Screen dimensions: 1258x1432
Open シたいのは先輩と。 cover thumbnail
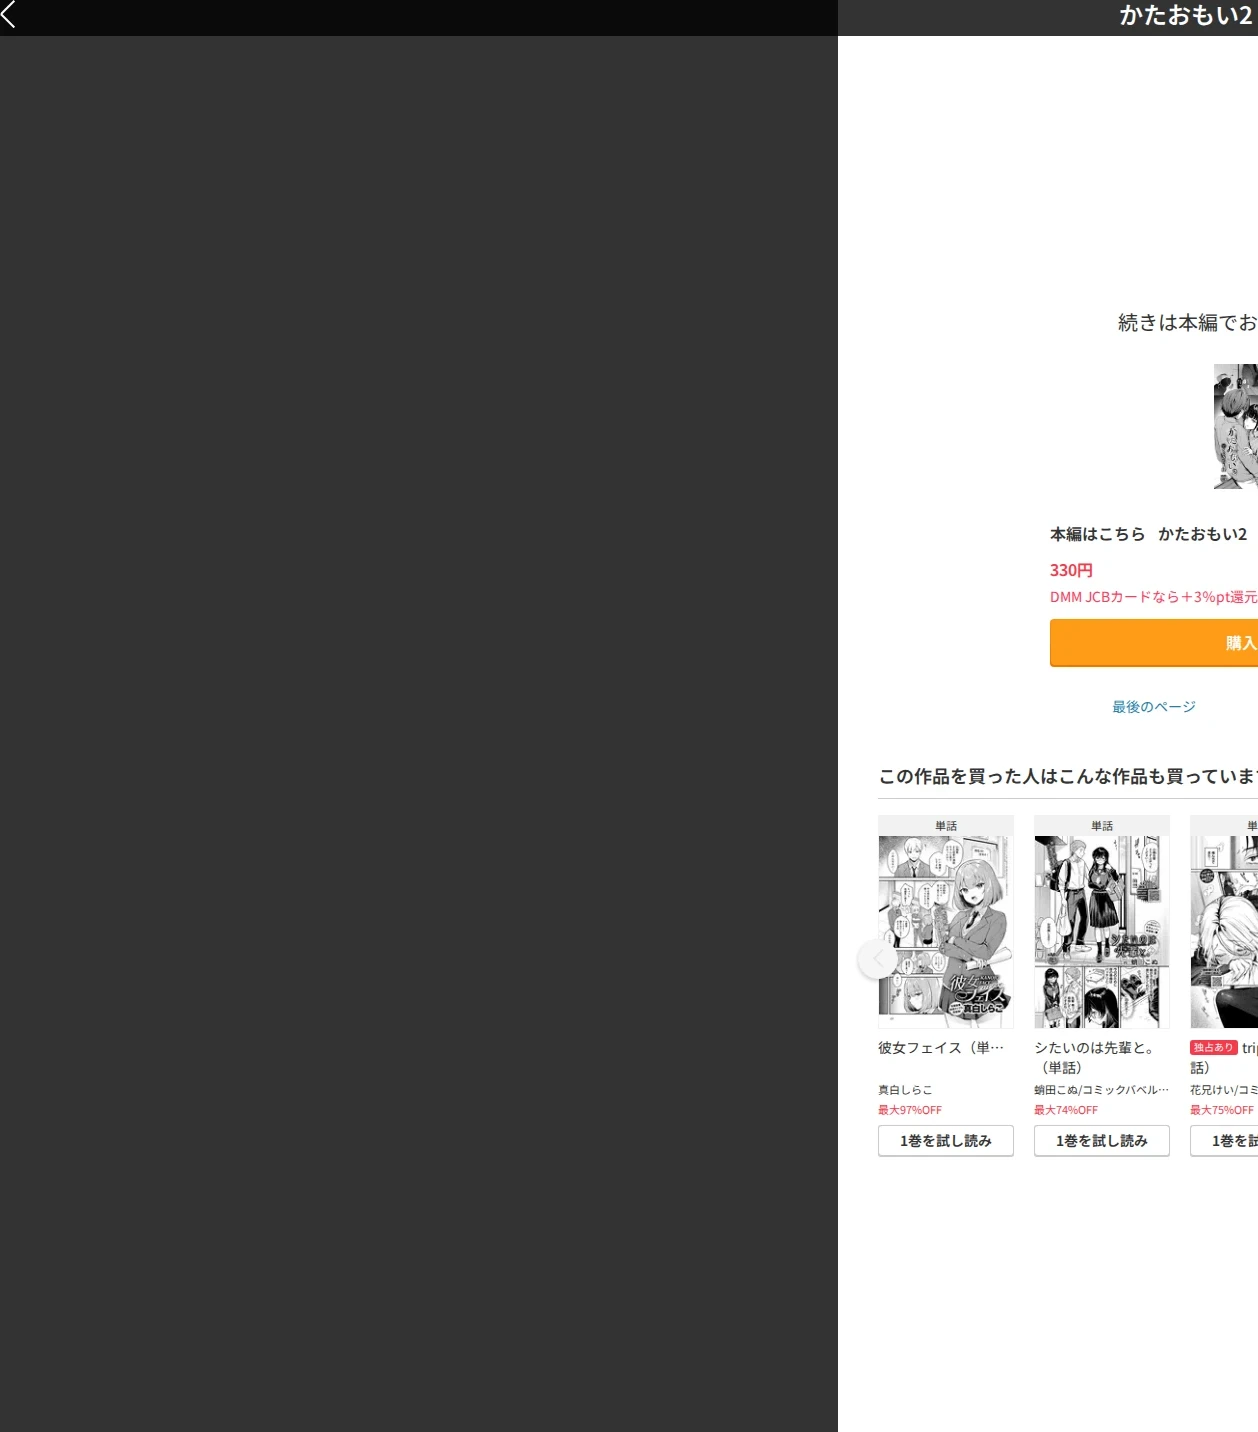click(1102, 931)
